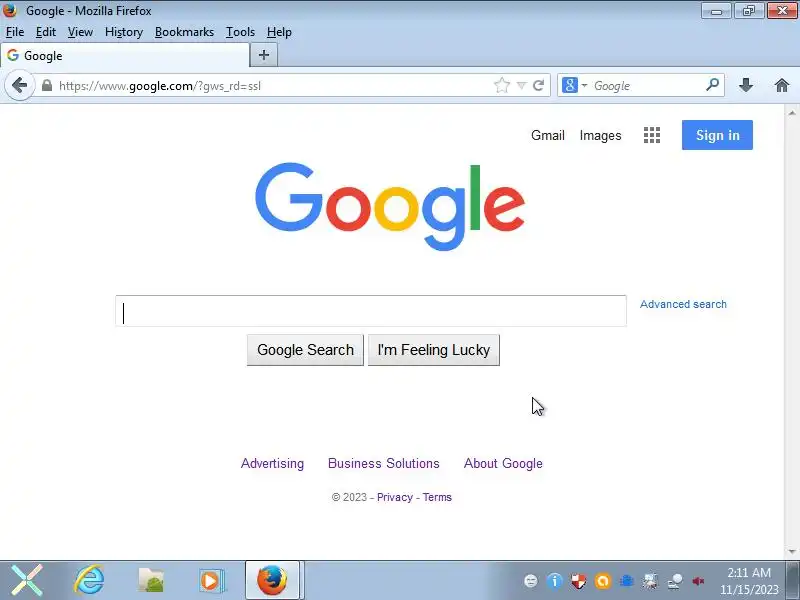Open the Google apps grid
The image size is (800, 600).
coord(652,135)
